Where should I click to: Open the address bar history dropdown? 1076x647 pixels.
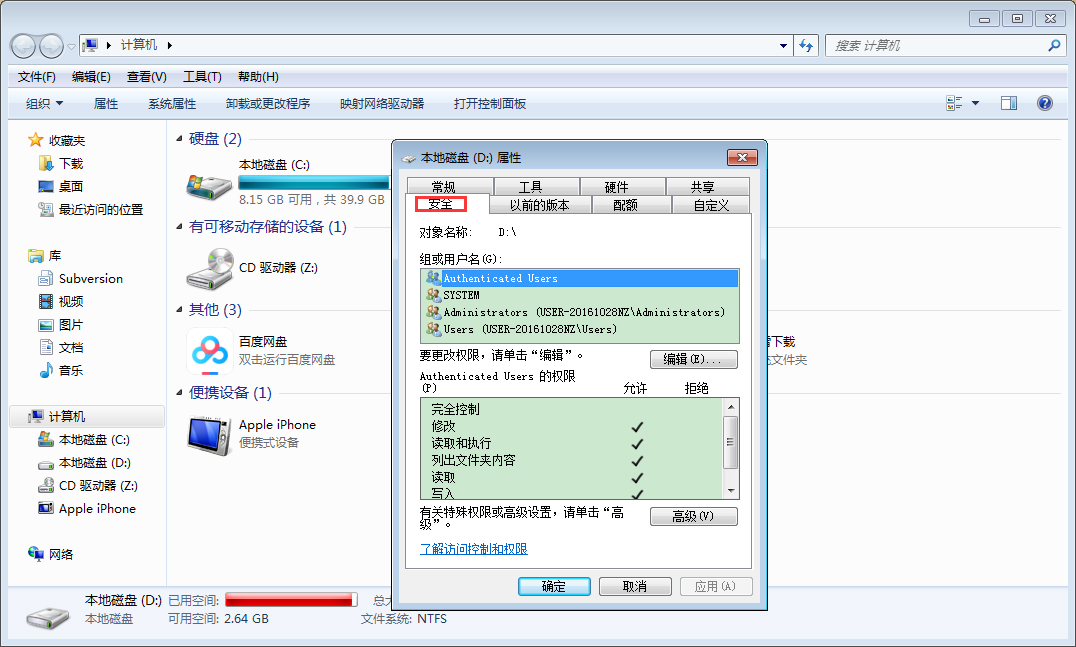tap(782, 45)
